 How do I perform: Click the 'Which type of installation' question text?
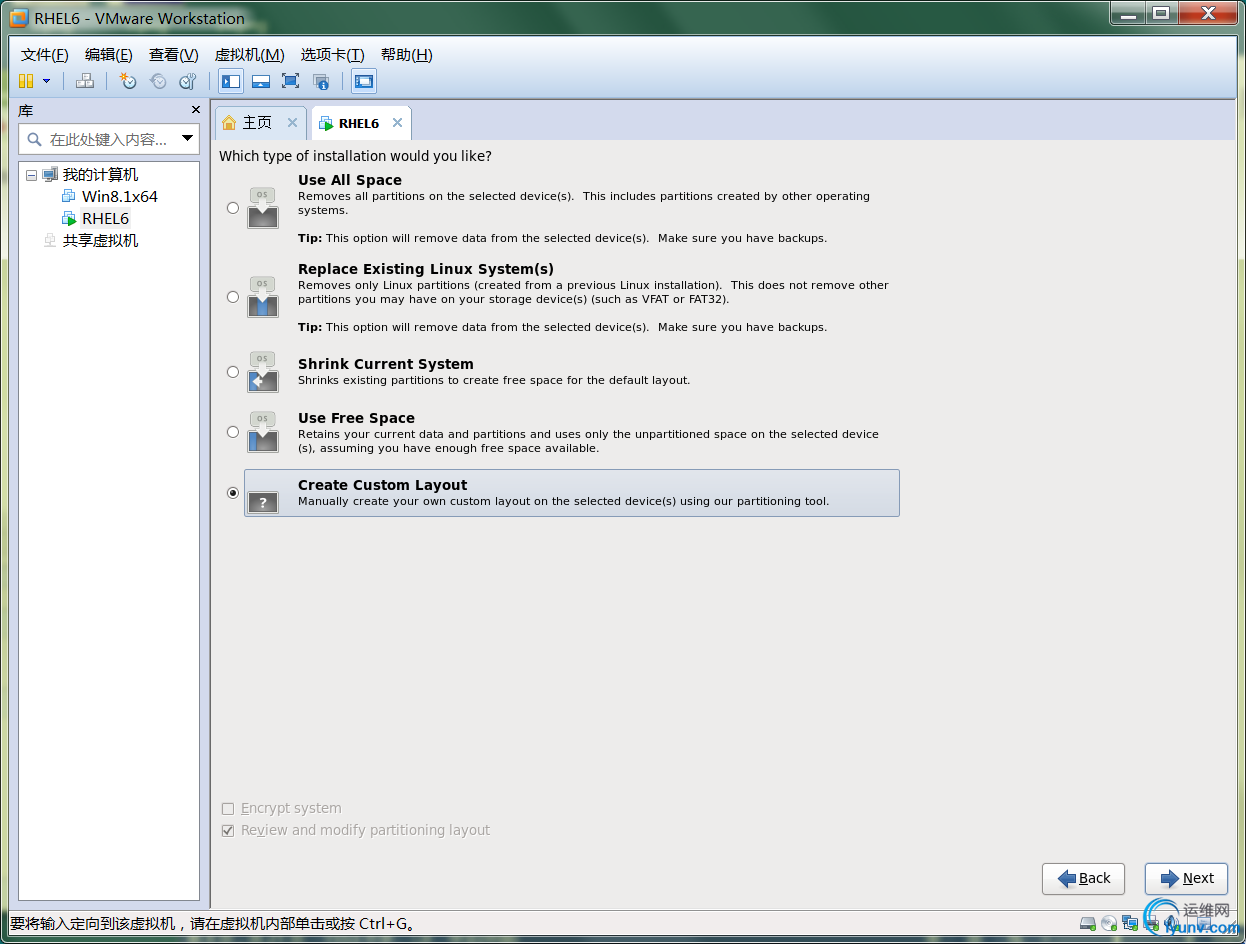[355, 156]
